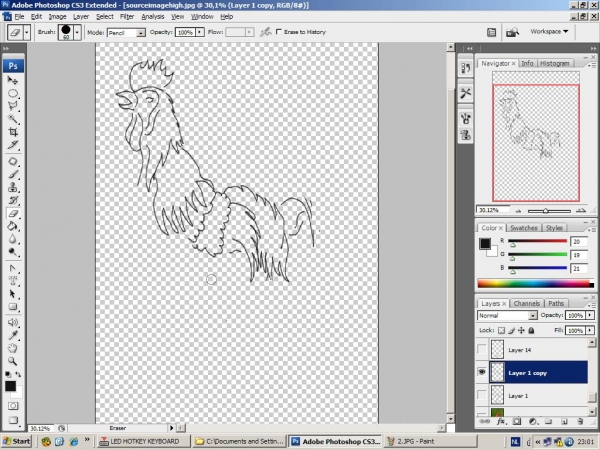Add a layer mask

517,421
